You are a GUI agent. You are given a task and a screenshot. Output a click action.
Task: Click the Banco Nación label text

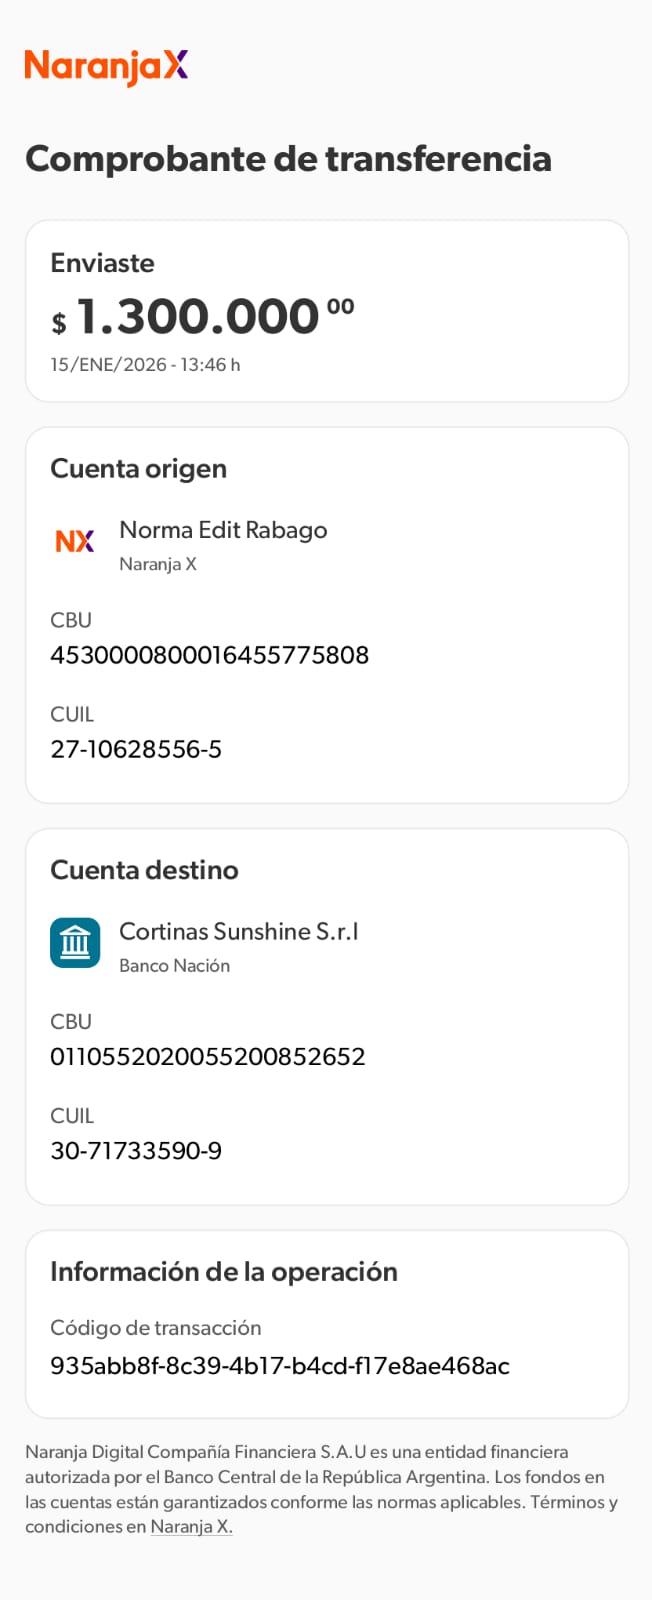174,966
